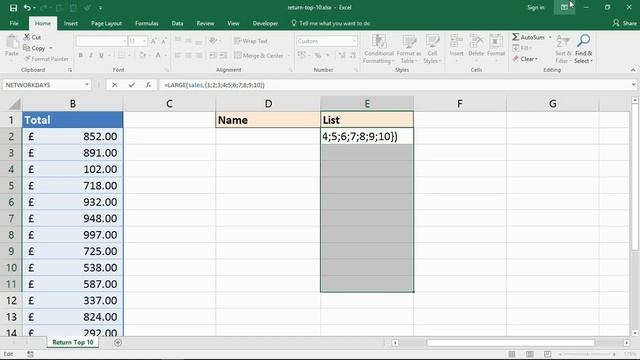Confirm formula with checkmark icon
The image size is (640, 360).
coord(131,85)
